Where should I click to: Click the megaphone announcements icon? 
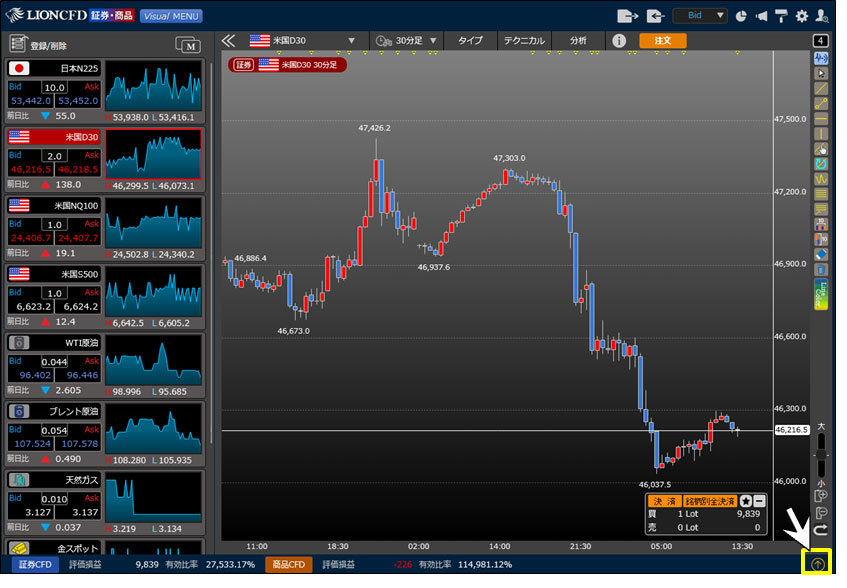point(762,16)
